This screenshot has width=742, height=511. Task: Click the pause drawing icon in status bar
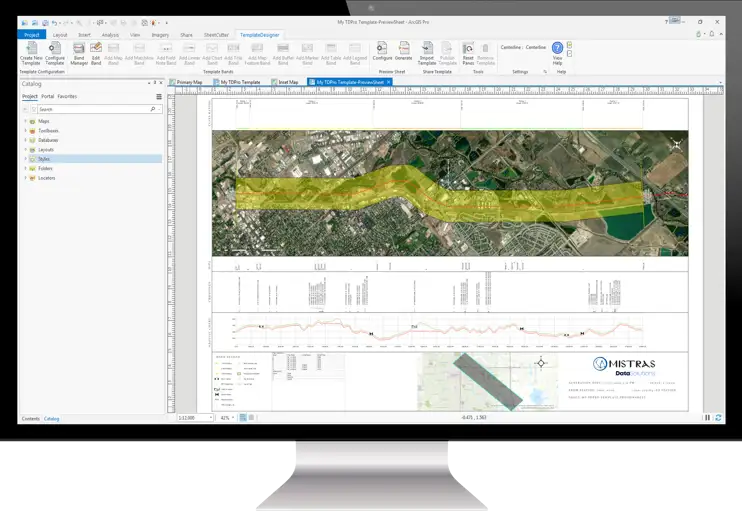pyautogui.click(x=707, y=417)
